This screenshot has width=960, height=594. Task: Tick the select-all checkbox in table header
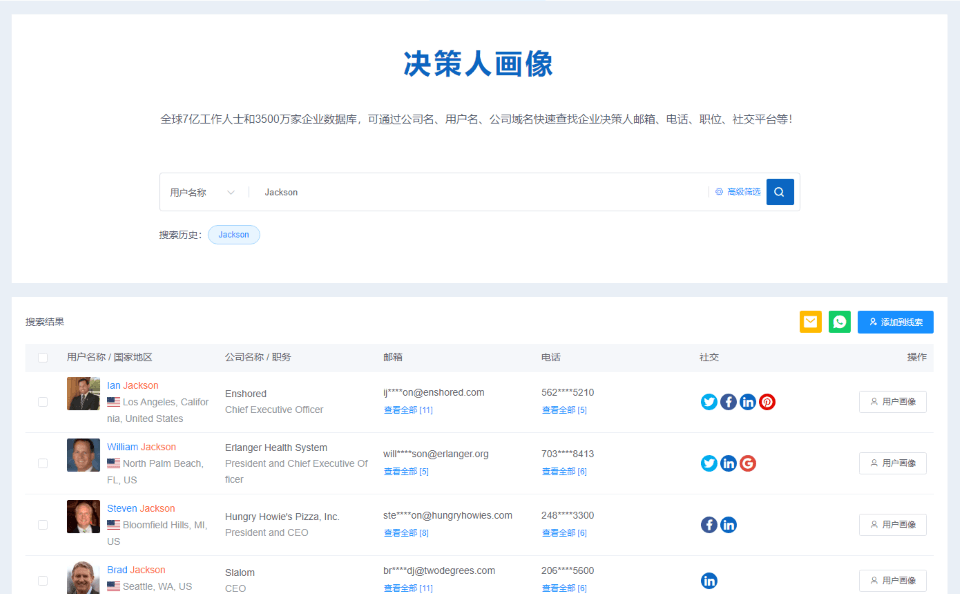[43, 357]
